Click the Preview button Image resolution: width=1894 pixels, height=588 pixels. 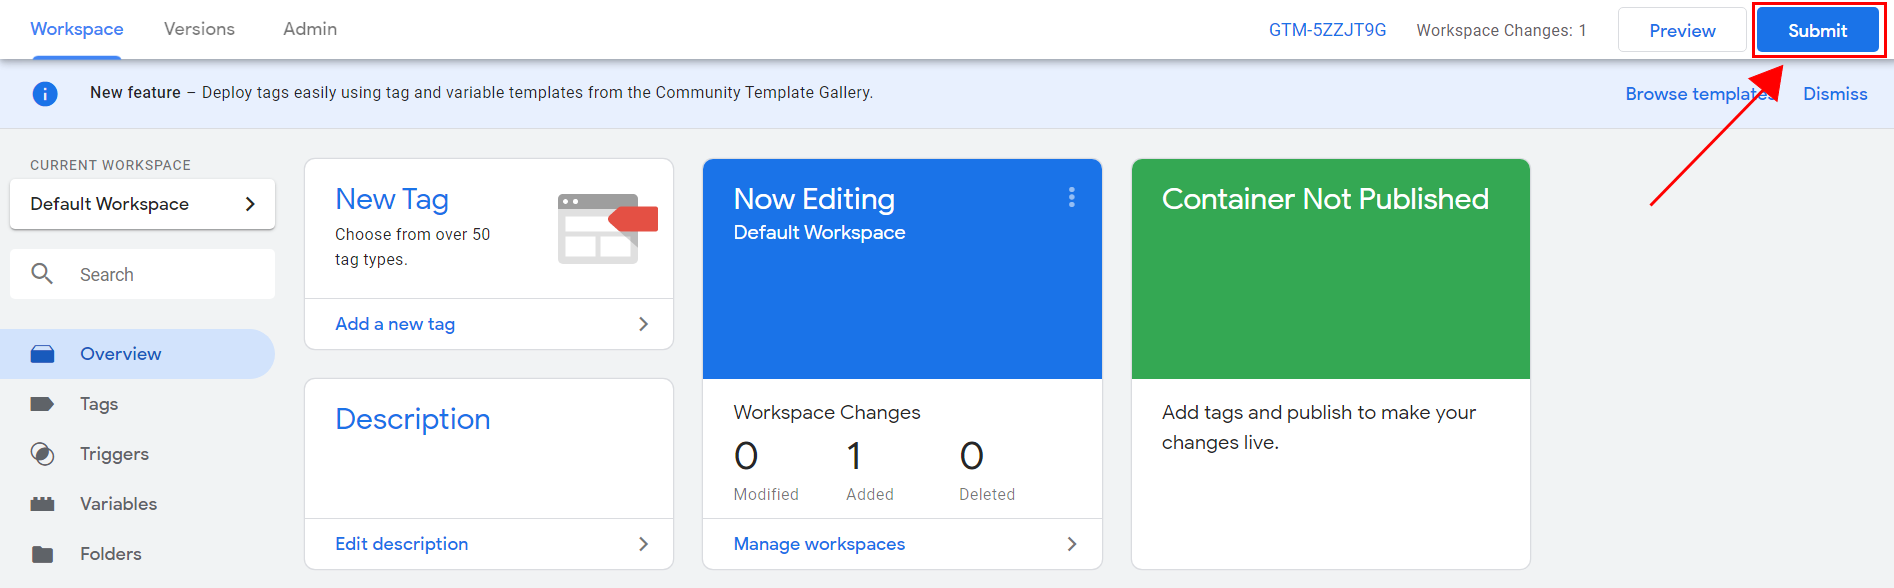[1682, 31]
